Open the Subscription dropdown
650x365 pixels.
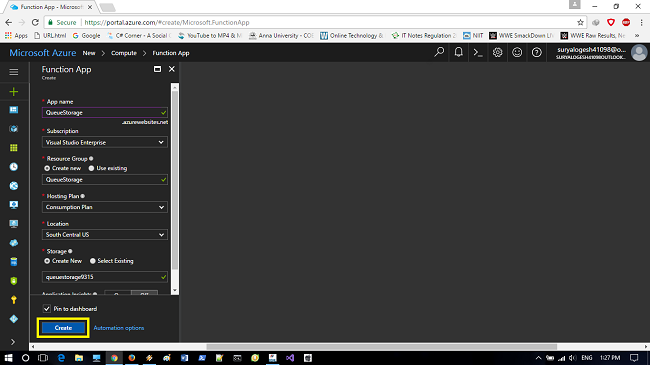pos(105,142)
